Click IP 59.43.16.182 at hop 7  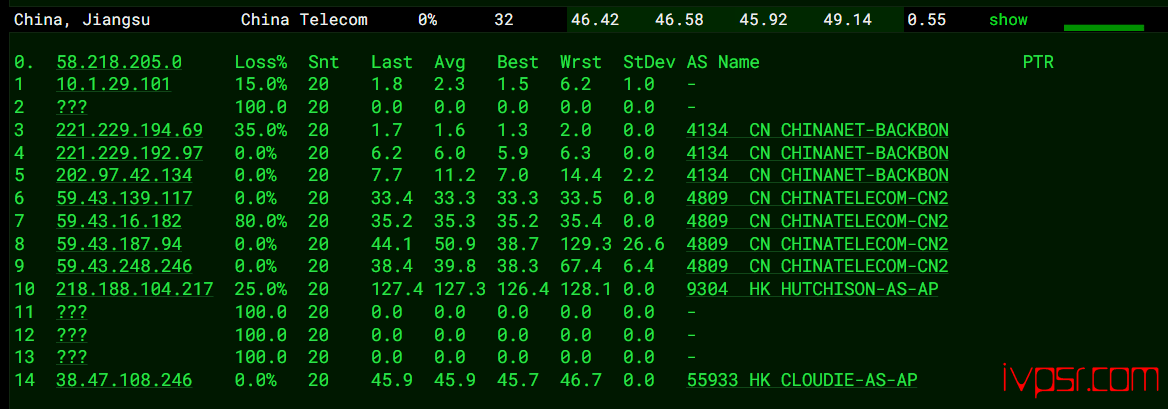tap(119, 221)
